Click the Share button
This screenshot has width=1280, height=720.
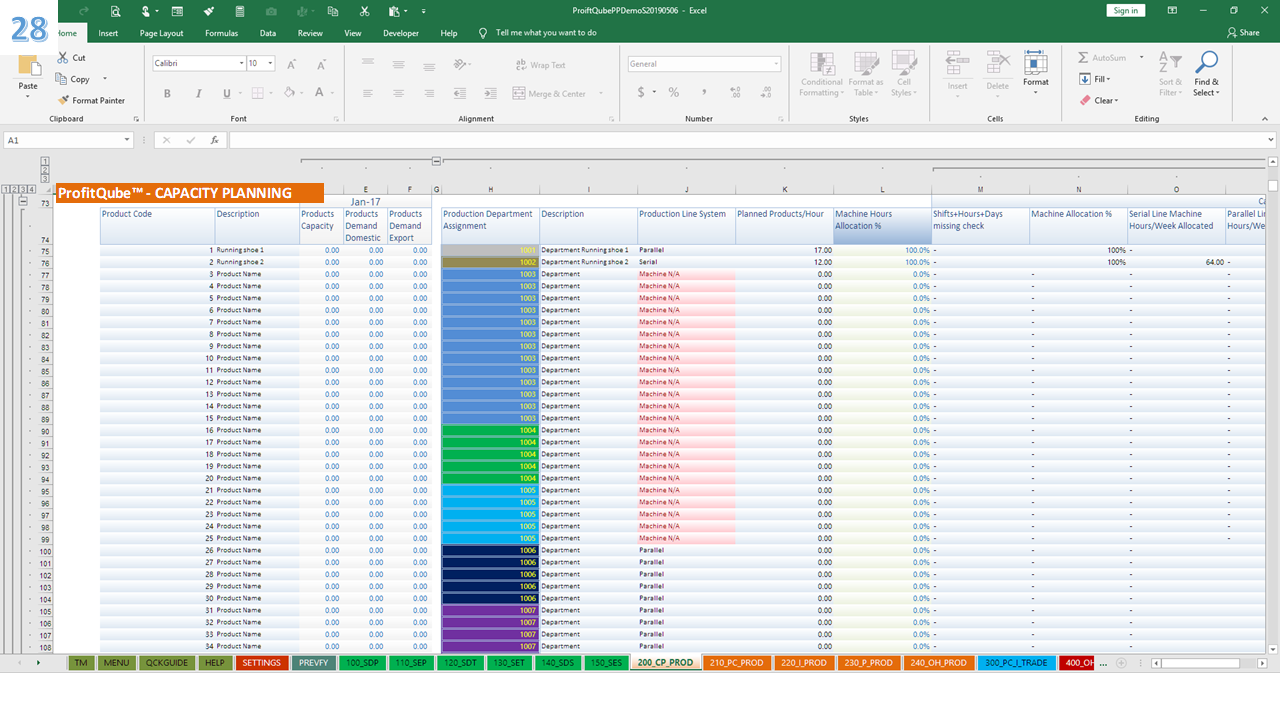click(1243, 33)
